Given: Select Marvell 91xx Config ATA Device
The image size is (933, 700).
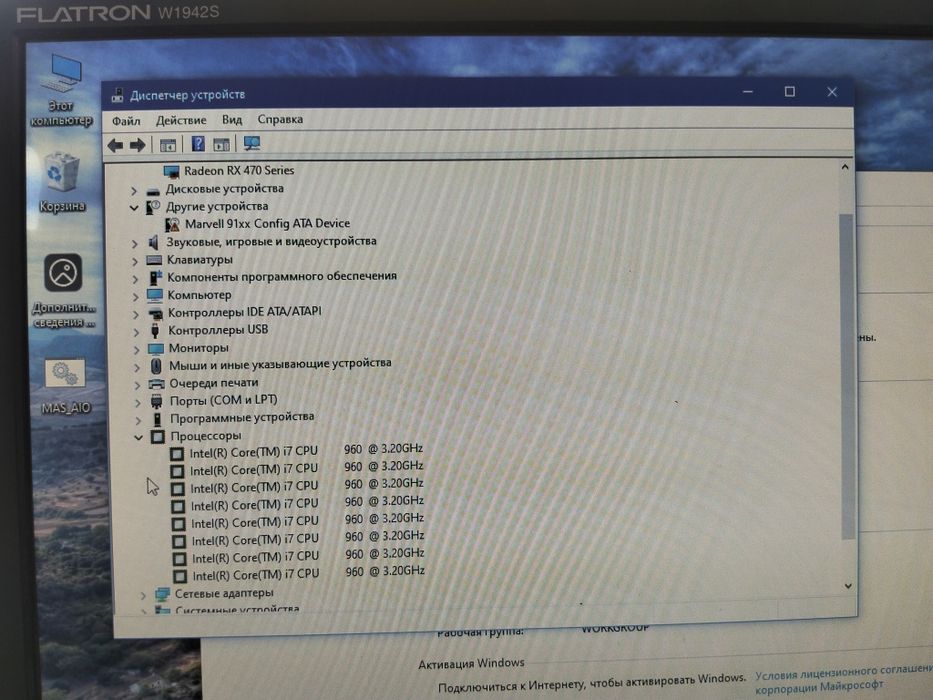Looking at the screenshot, I should click(x=267, y=224).
